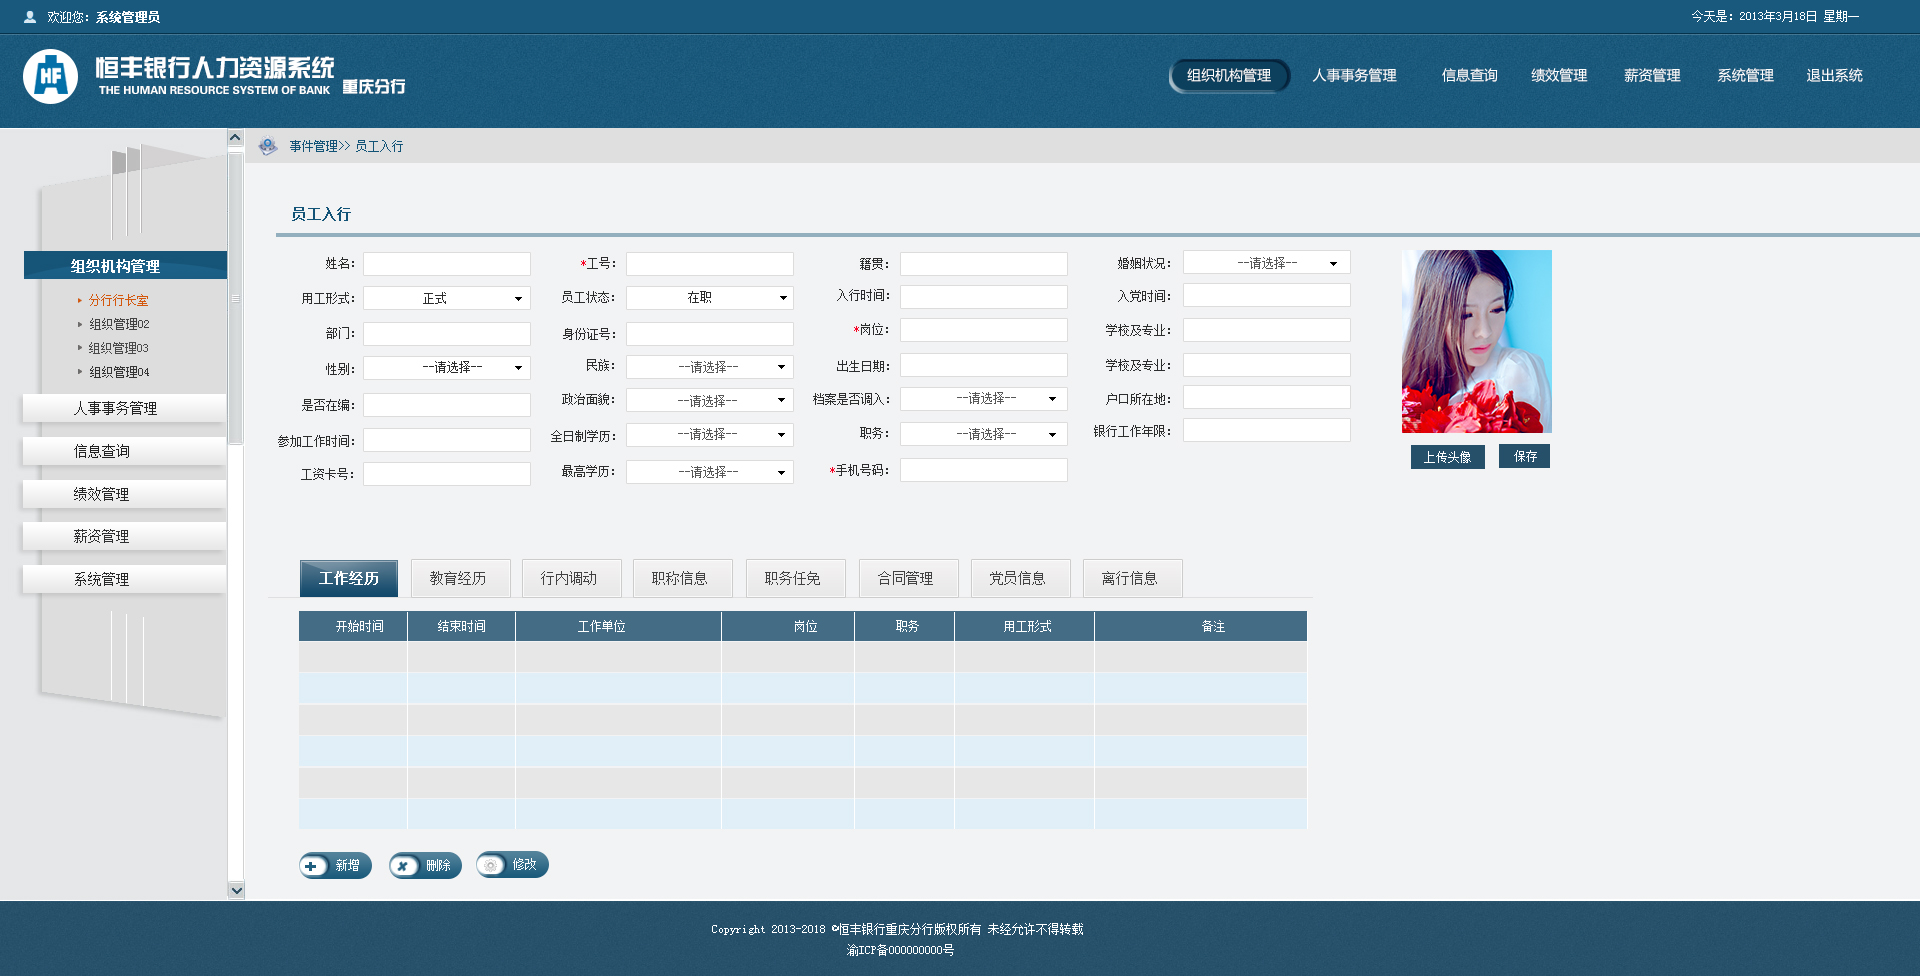Switch to the 职务任免 tab

tap(795, 578)
